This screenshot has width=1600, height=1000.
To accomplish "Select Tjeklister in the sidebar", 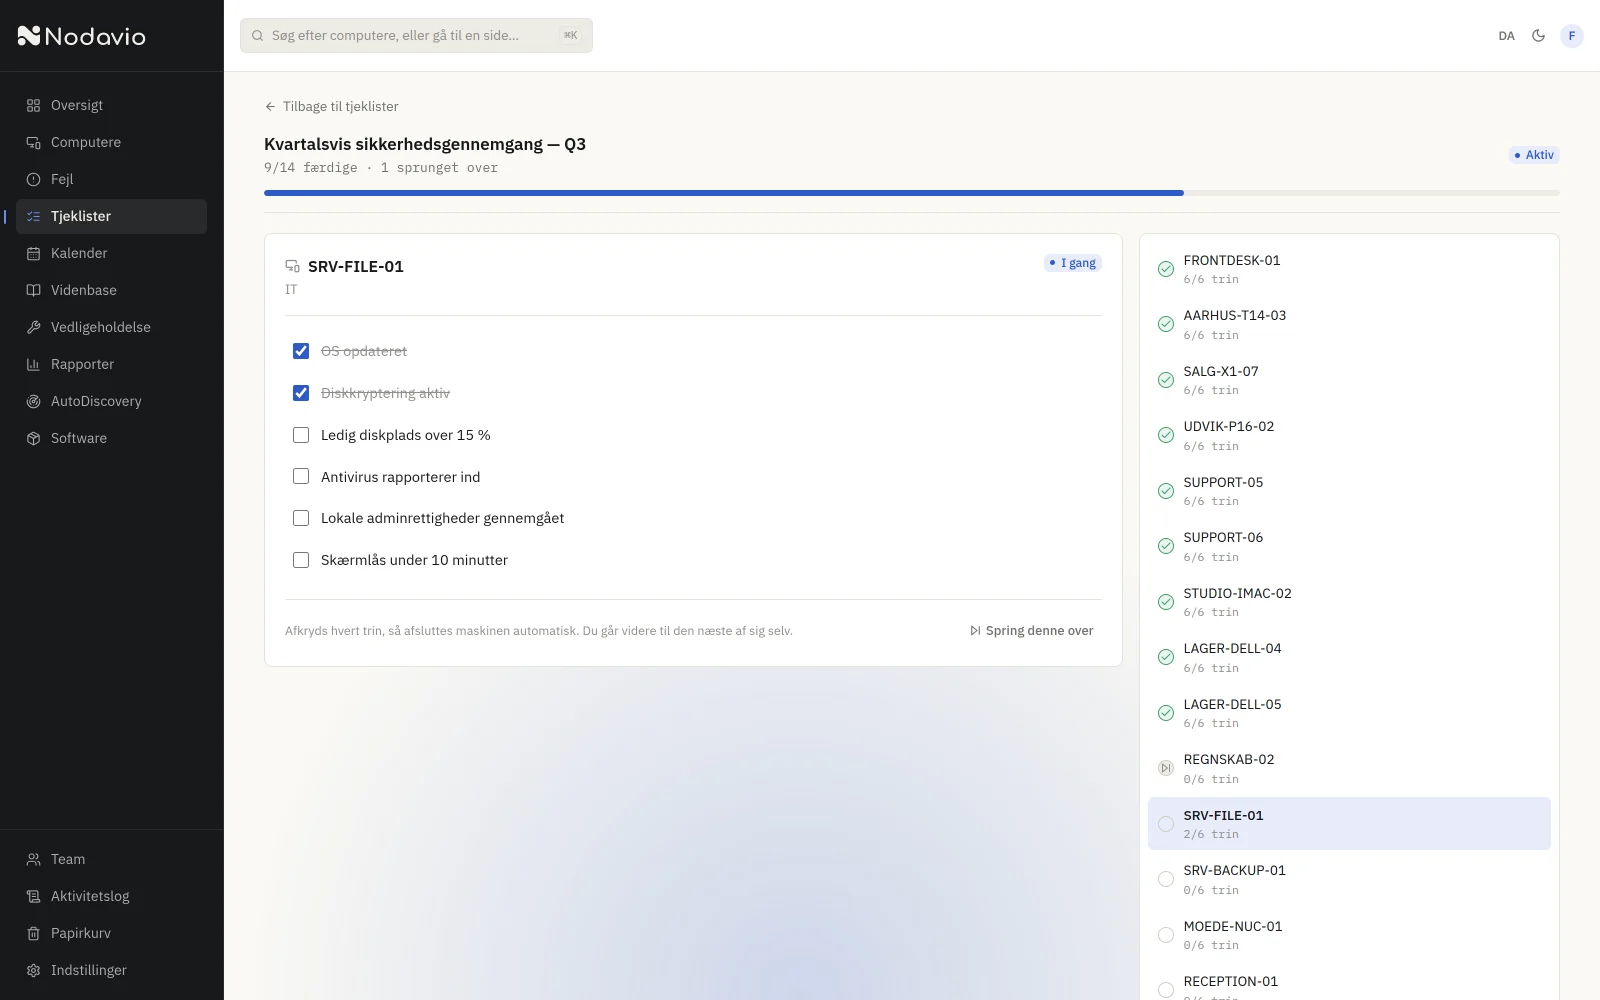I will point(111,216).
